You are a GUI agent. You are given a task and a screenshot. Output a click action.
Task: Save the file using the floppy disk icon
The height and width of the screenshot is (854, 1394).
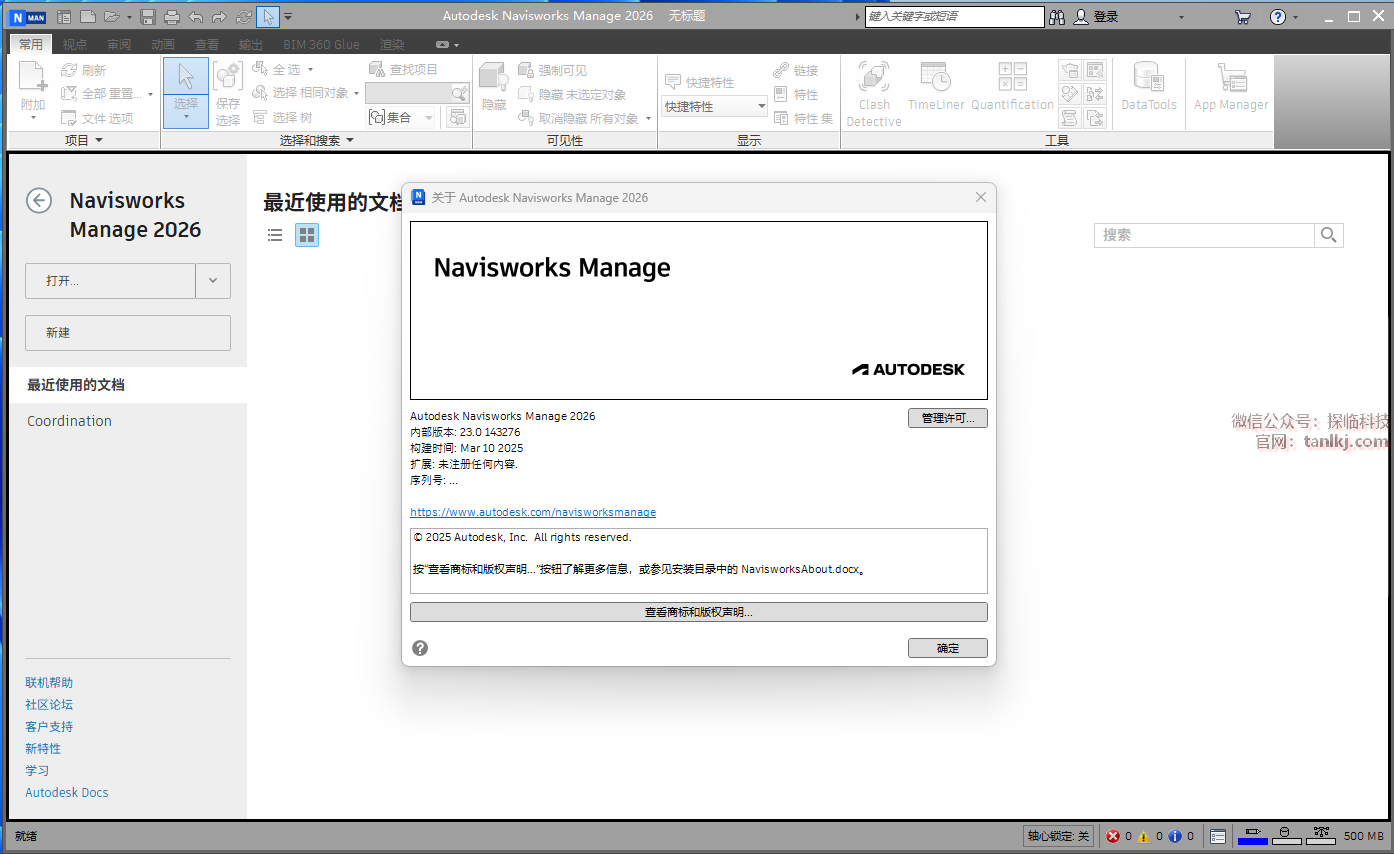click(x=148, y=17)
